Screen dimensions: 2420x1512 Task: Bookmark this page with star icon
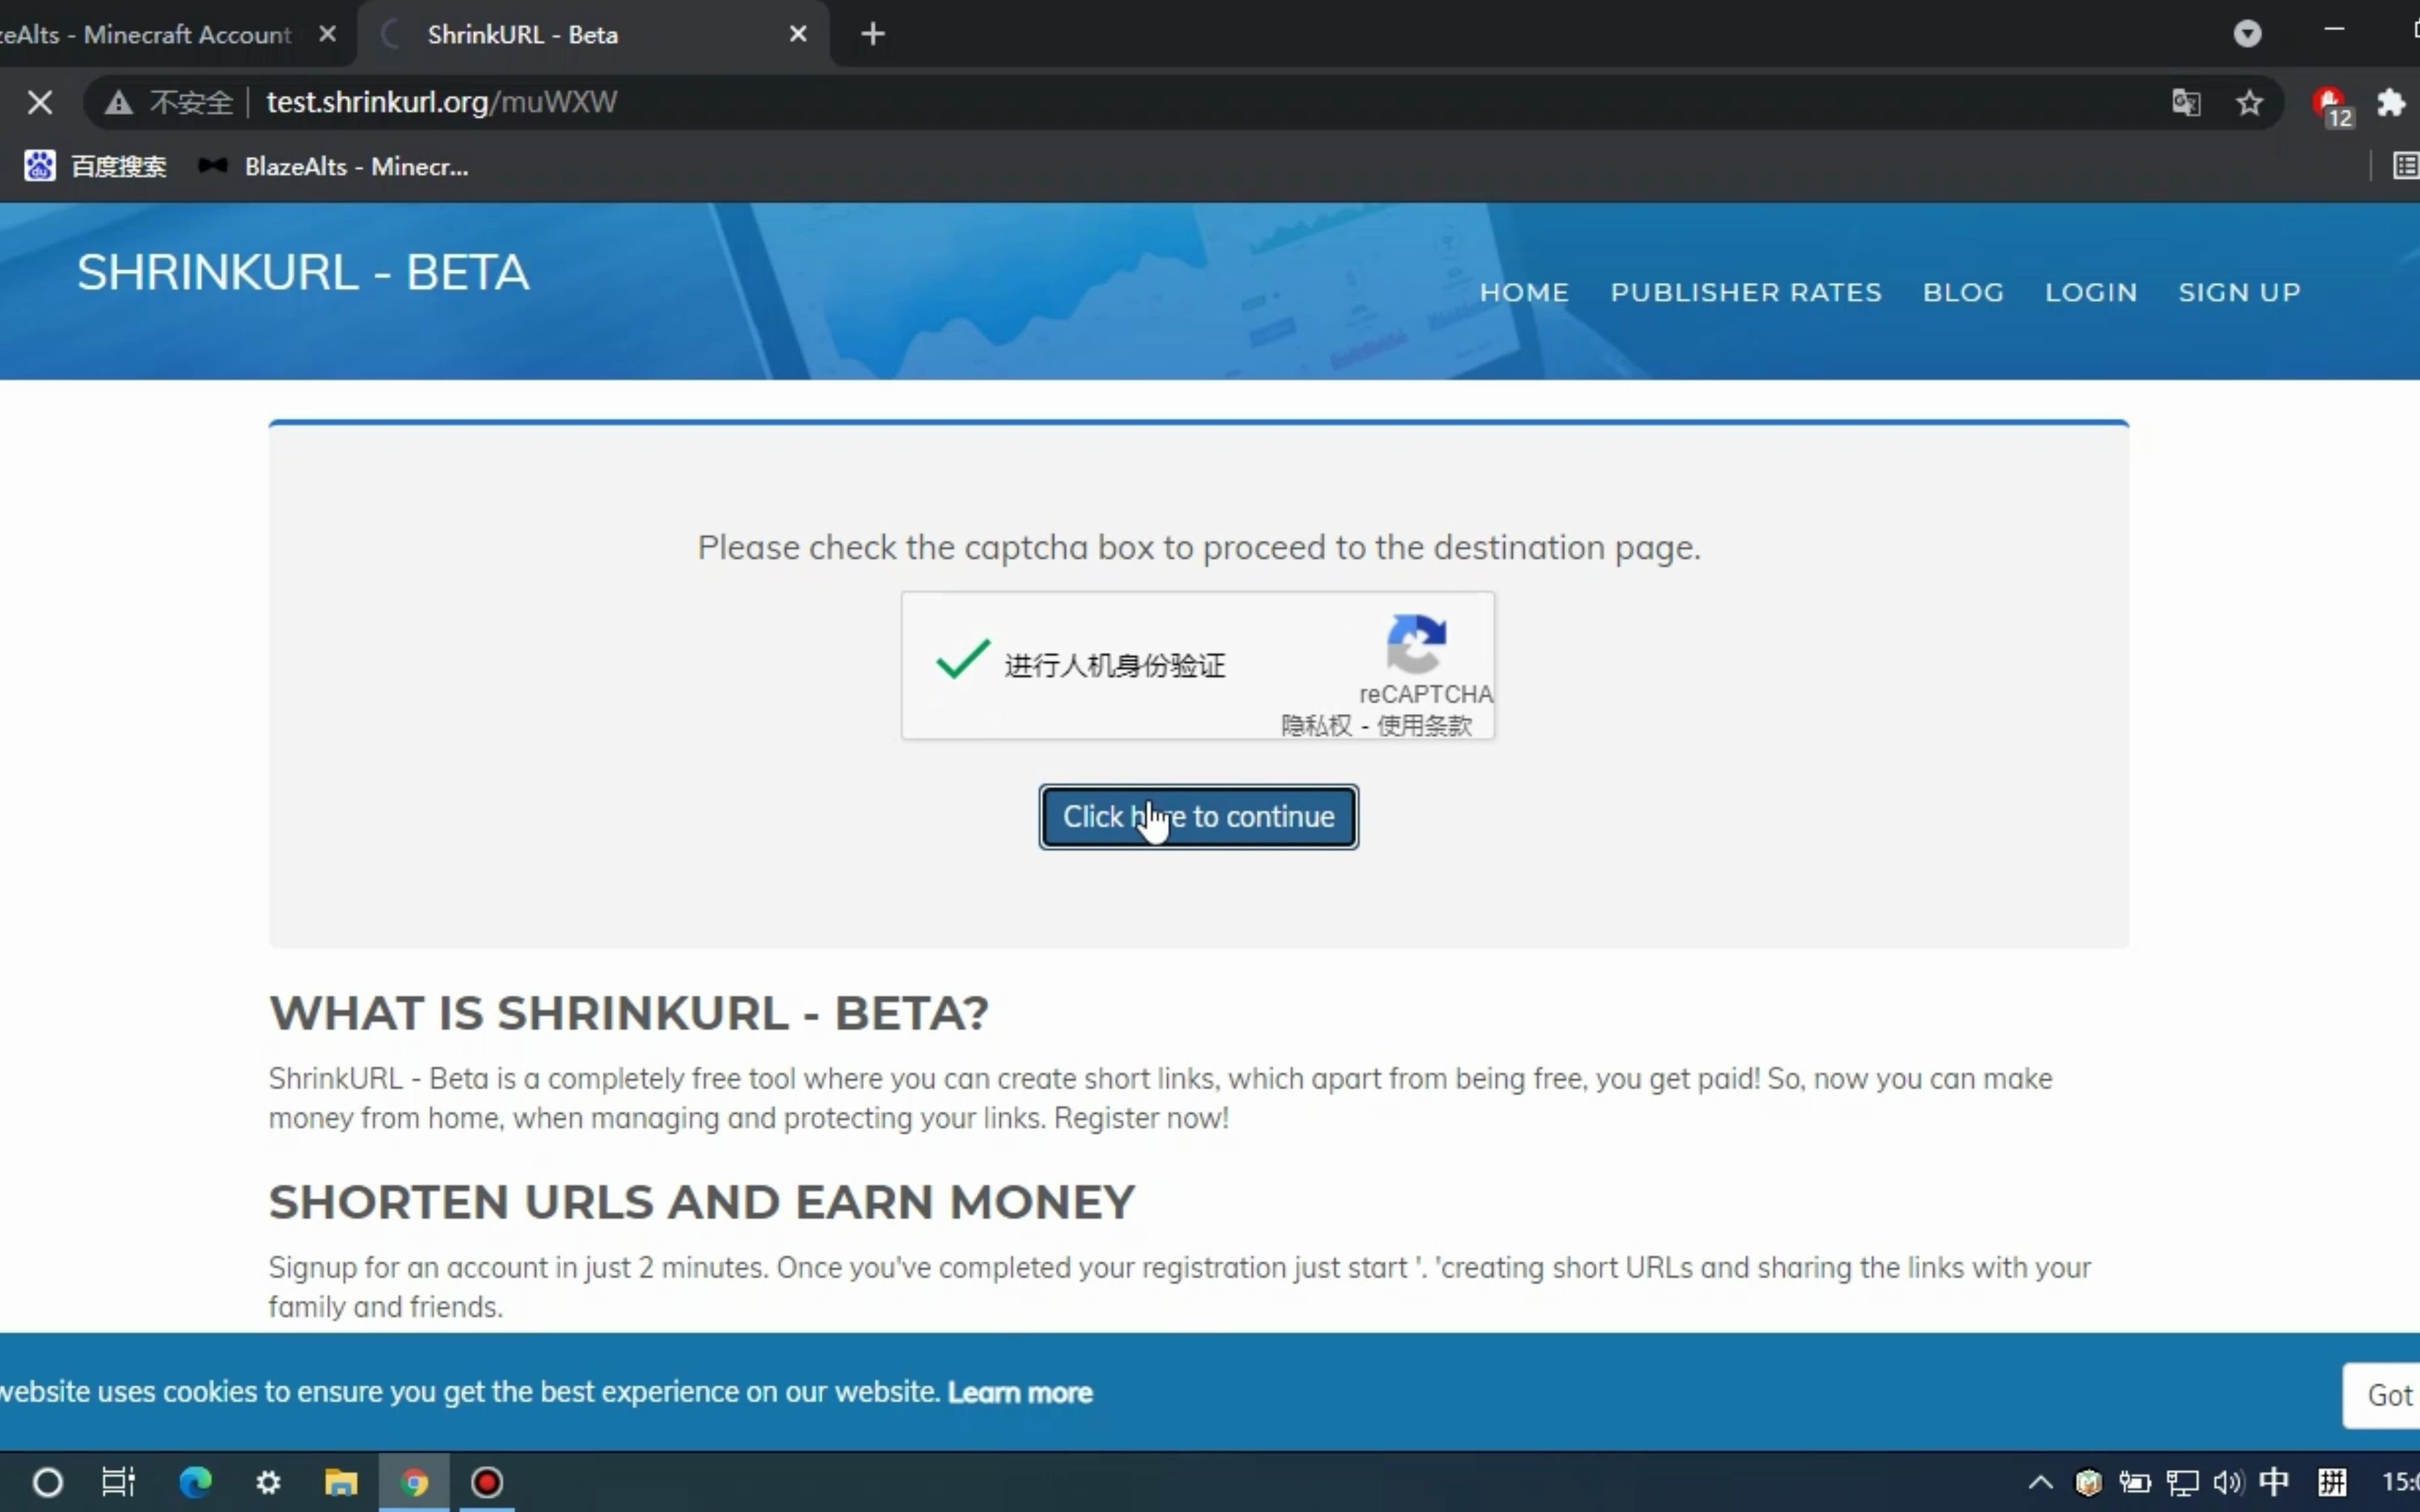[x=2249, y=102]
